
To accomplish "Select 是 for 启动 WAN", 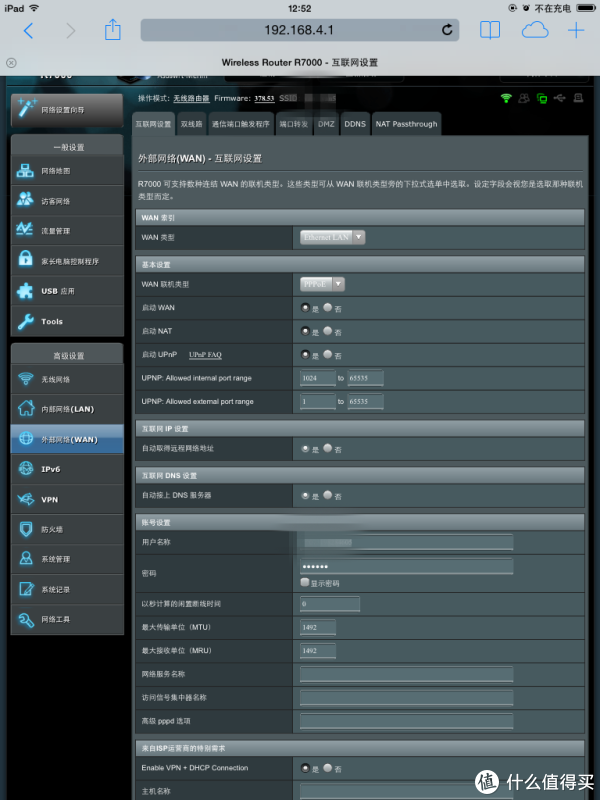I will point(305,308).
